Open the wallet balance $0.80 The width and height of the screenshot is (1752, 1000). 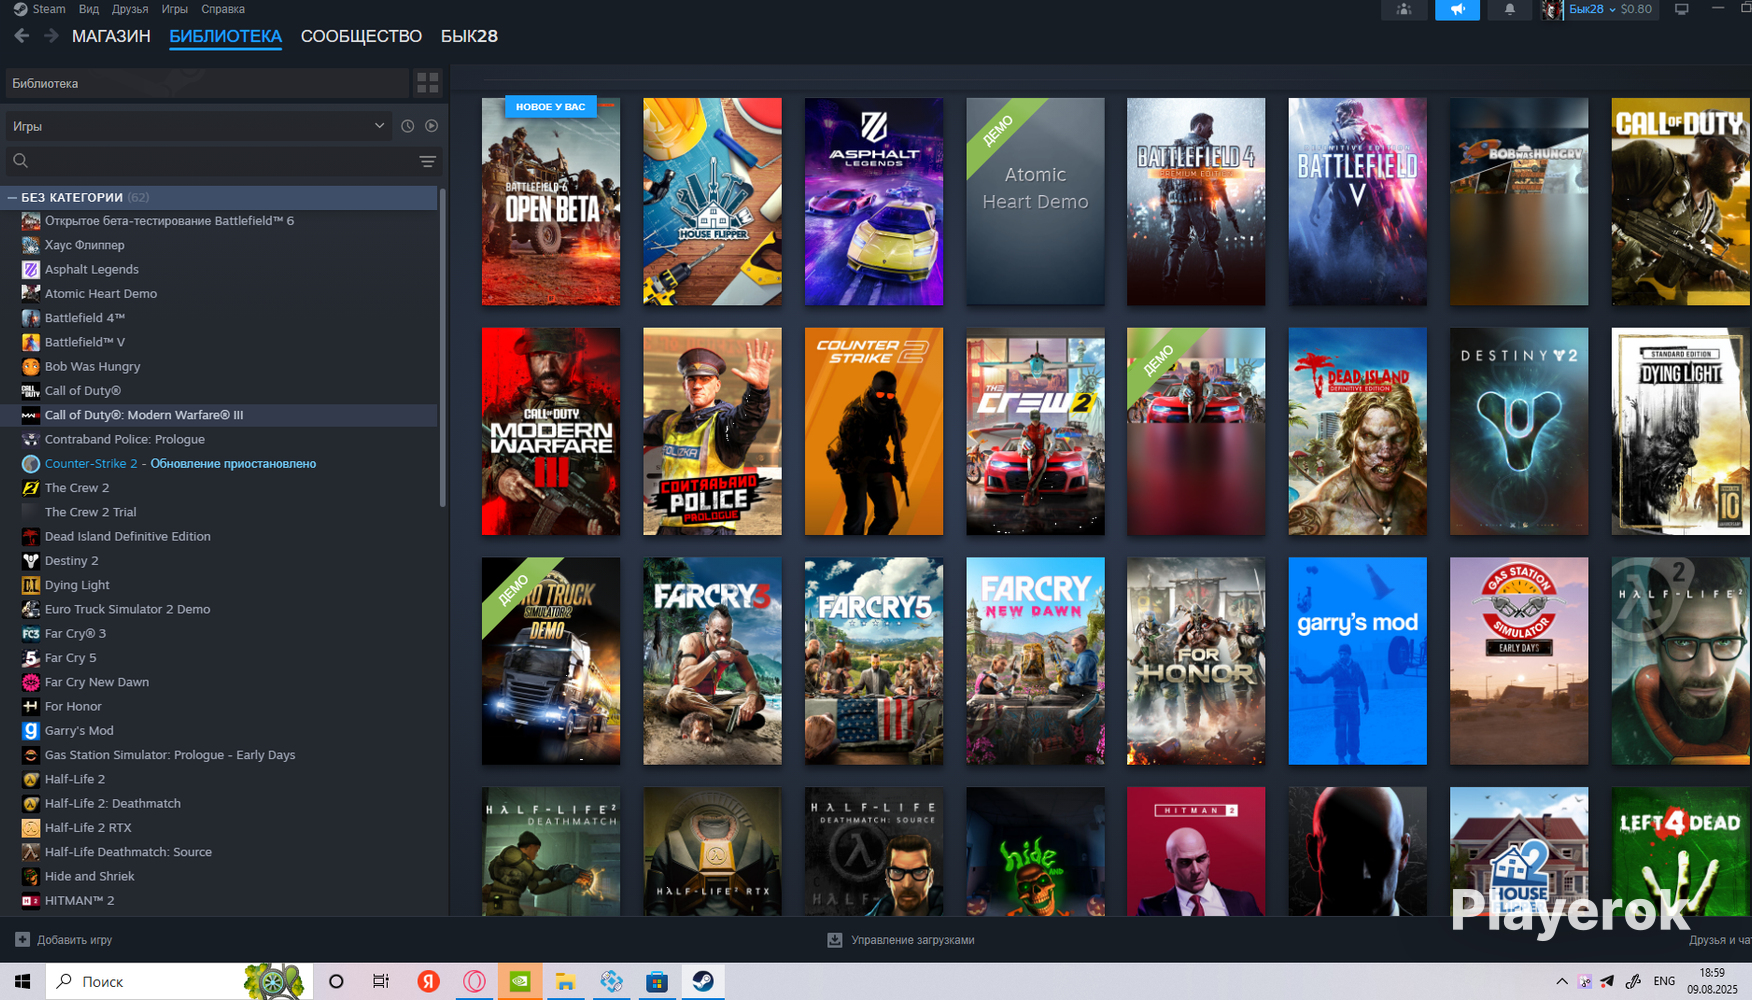click(1636, 9)
